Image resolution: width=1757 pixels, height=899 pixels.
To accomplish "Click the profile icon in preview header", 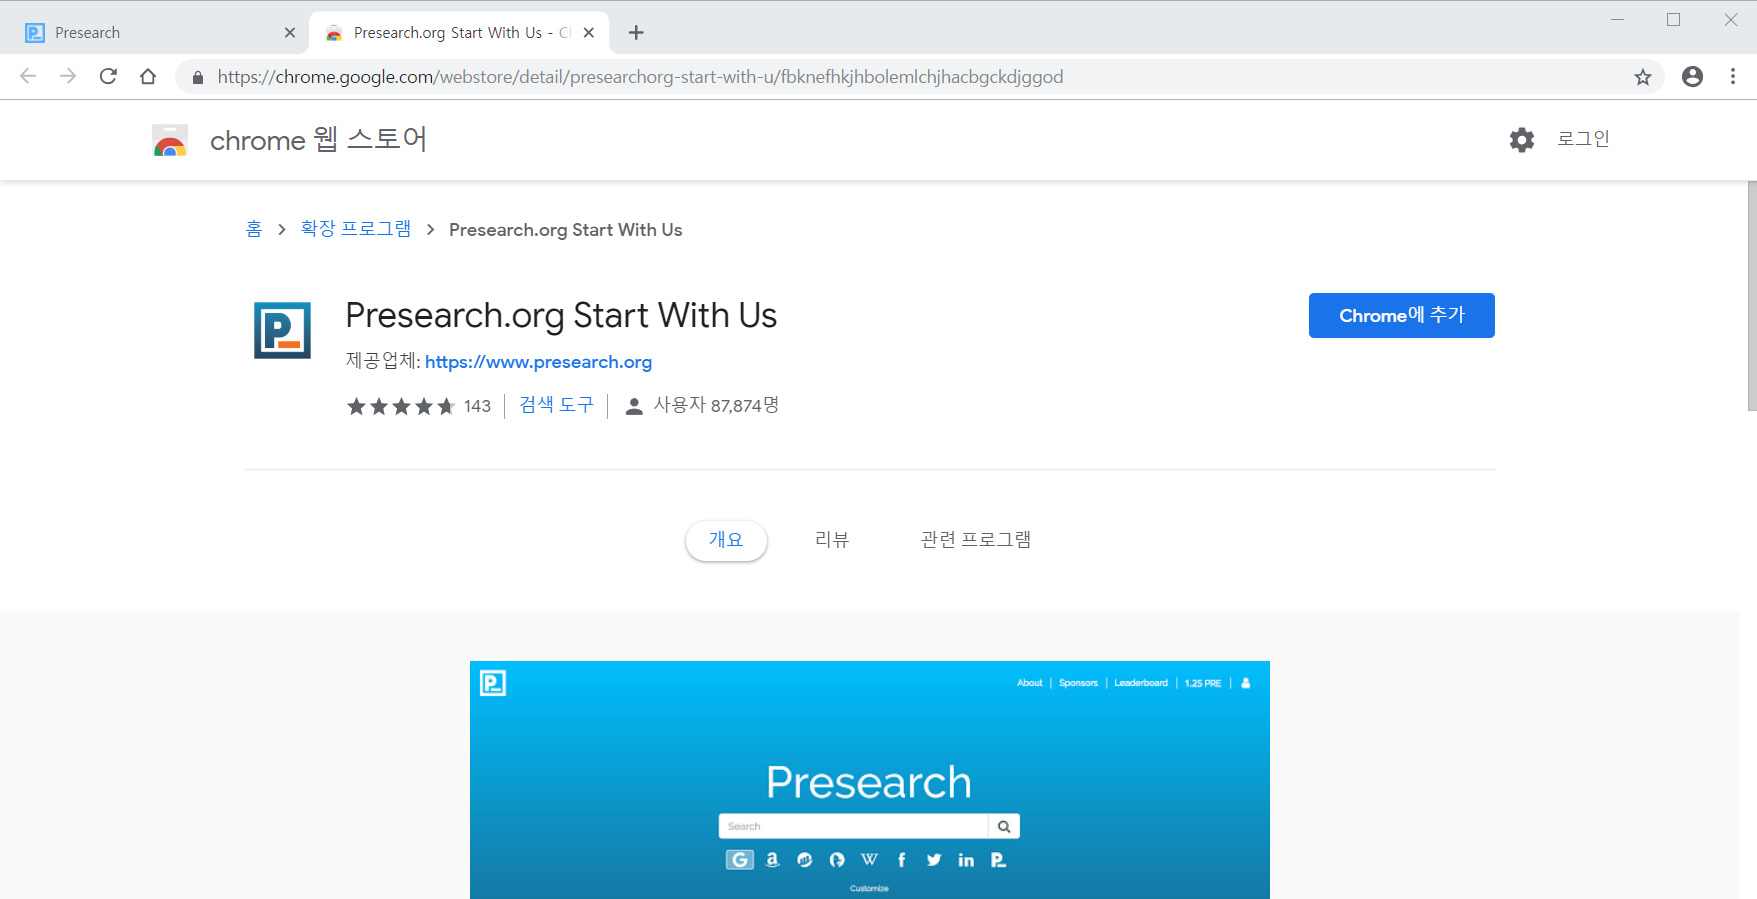I will 1246,683.
